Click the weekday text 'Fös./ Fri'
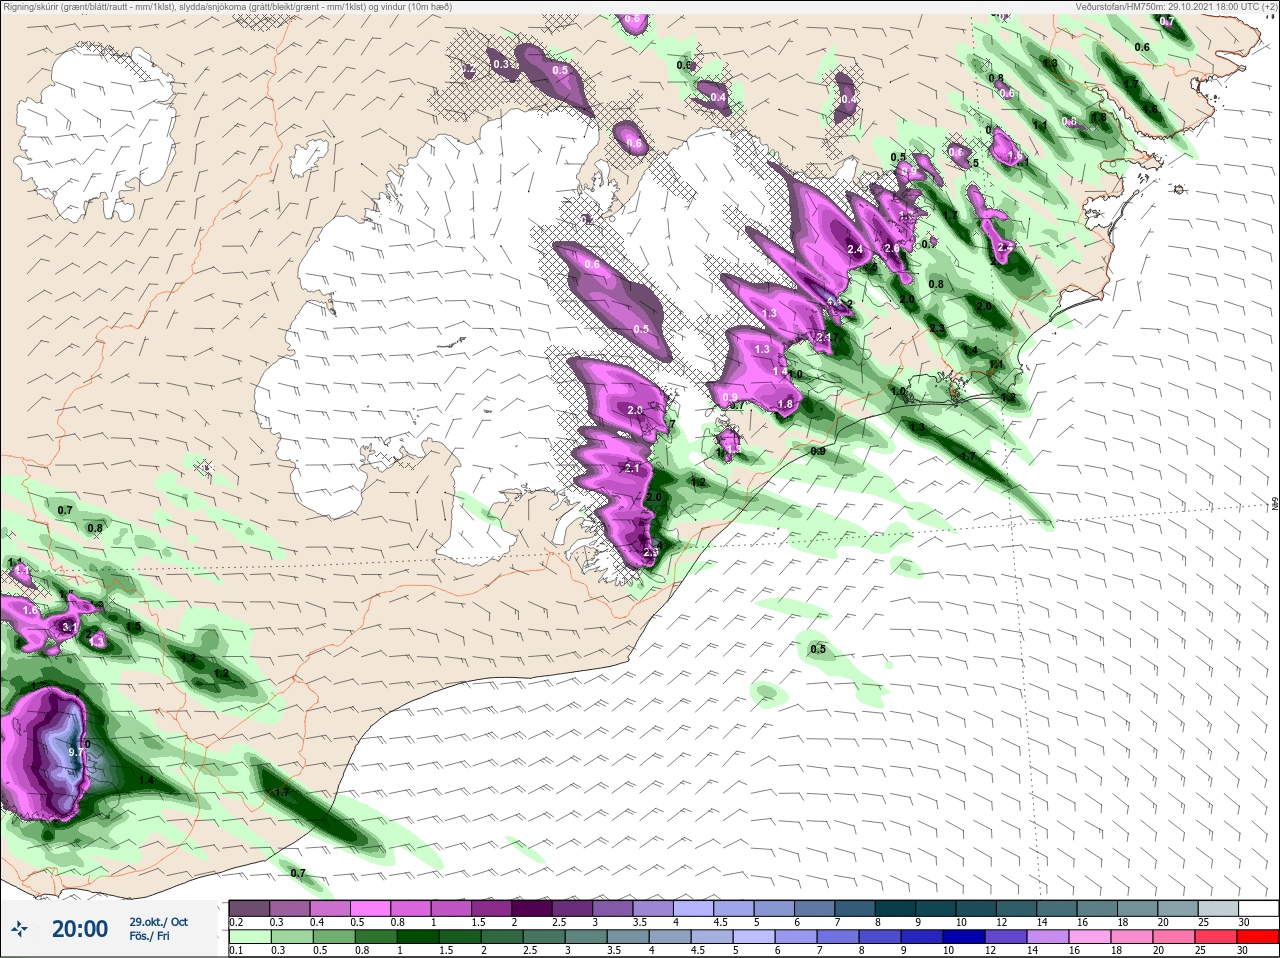 149,936
